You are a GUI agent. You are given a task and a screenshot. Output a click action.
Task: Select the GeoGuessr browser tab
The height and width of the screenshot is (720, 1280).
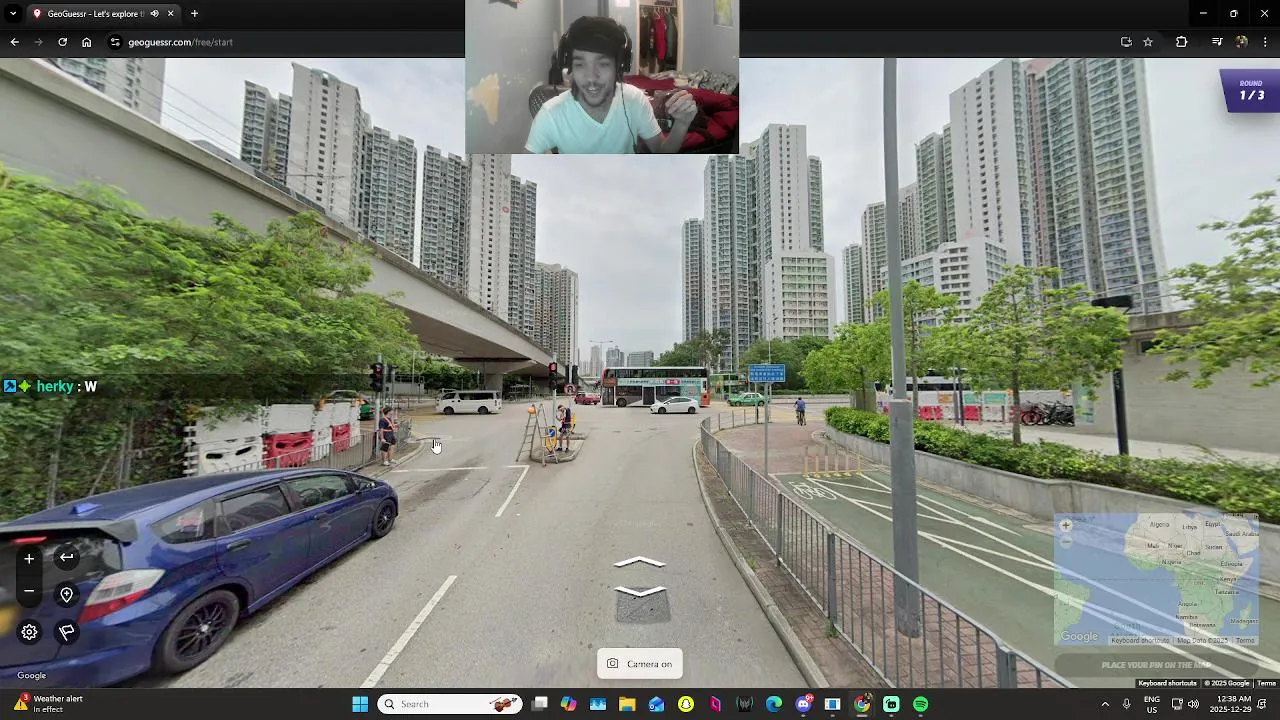click(103, 14)
